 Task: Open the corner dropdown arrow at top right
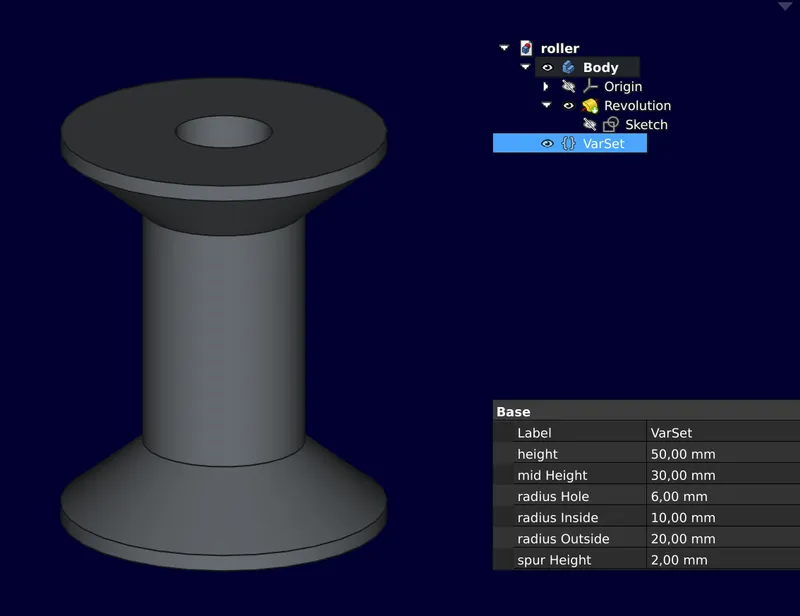(x=785, y=6)
